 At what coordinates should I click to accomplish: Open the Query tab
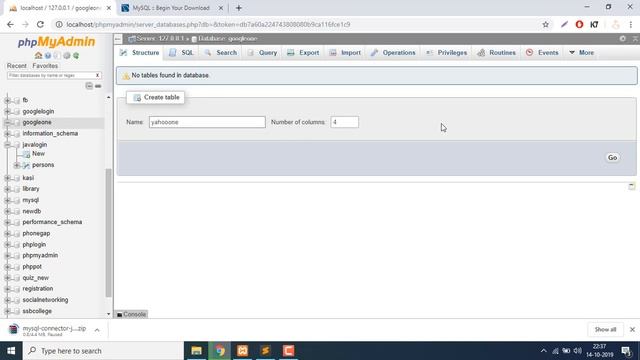coord(262,53)
